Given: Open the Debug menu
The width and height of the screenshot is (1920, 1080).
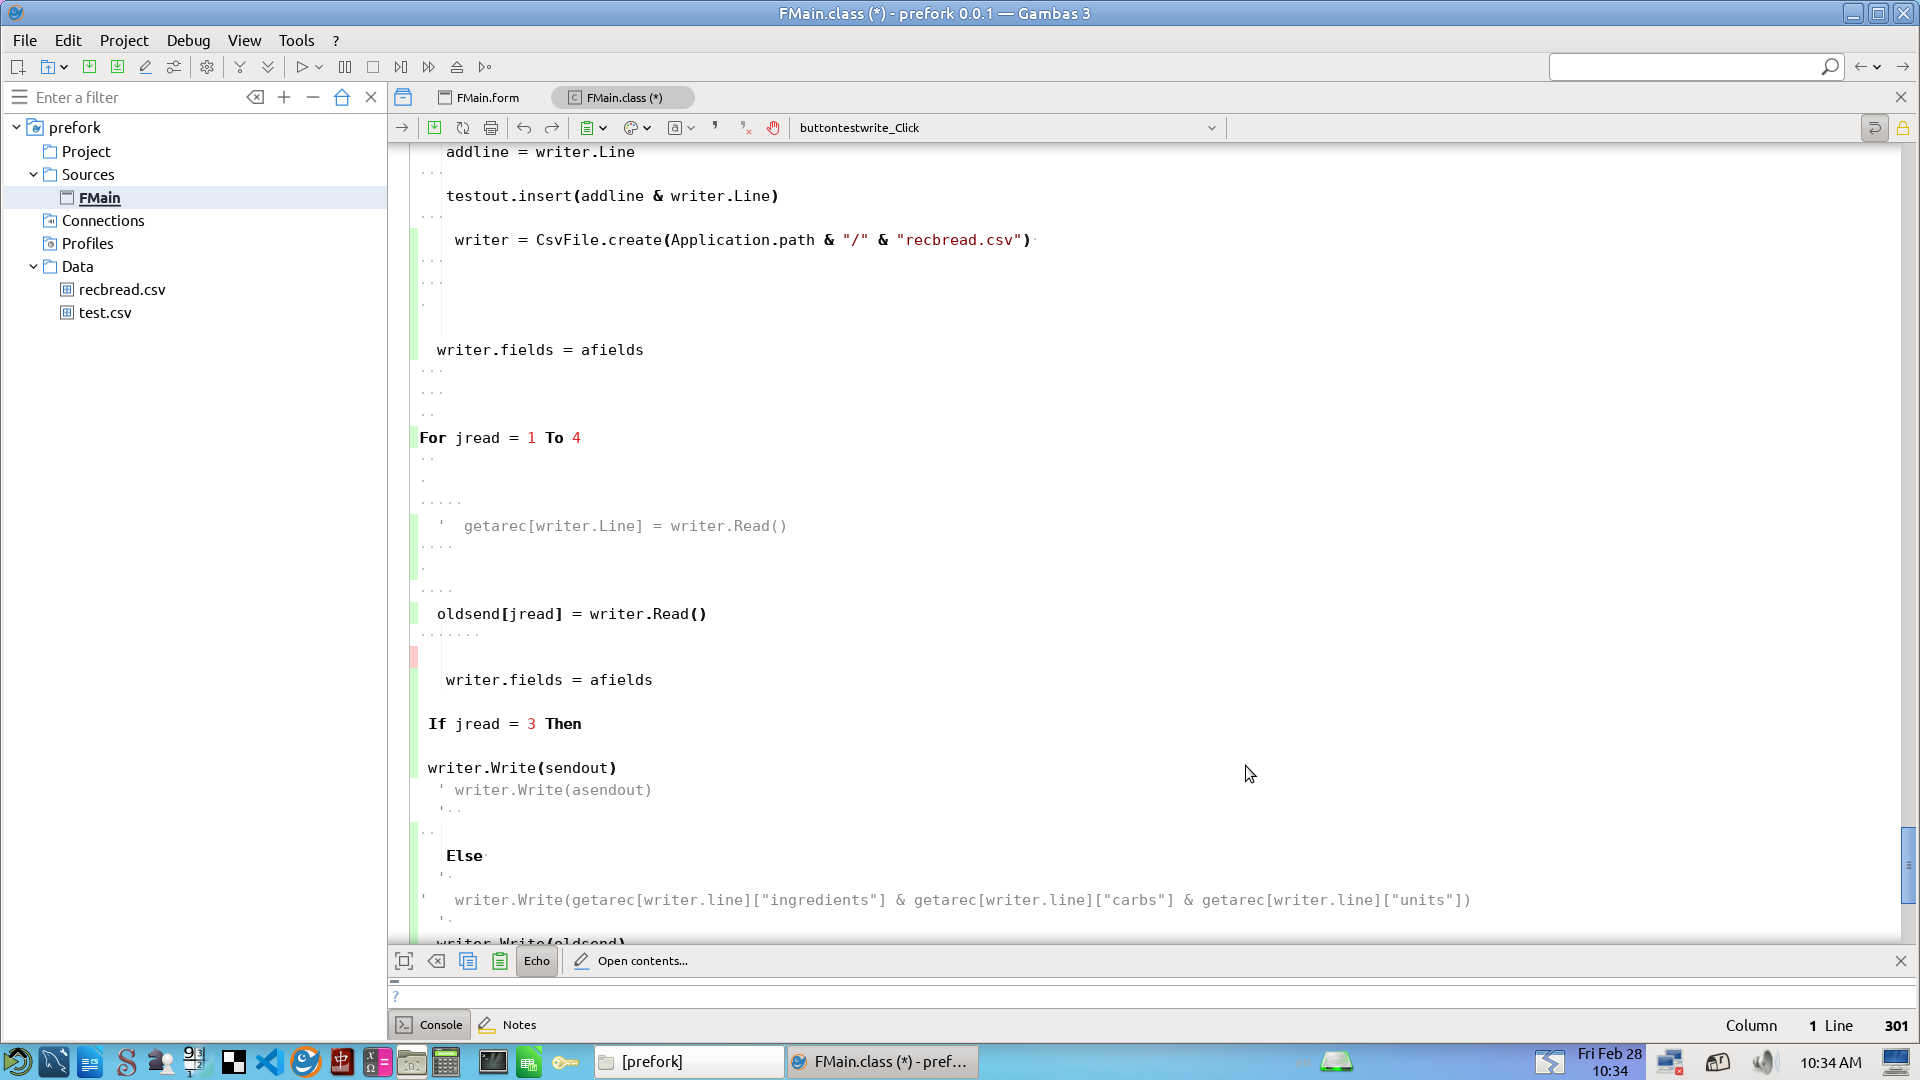Looking at the screenshot, I should (188, 40).
